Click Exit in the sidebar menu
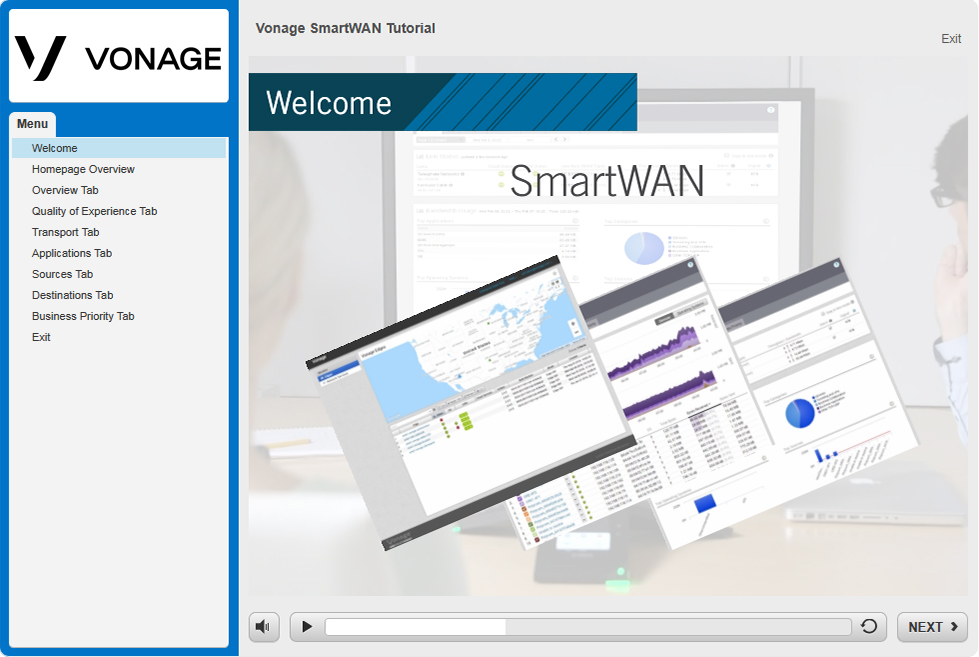Viewport: 979px width, 657px height. 119,337
